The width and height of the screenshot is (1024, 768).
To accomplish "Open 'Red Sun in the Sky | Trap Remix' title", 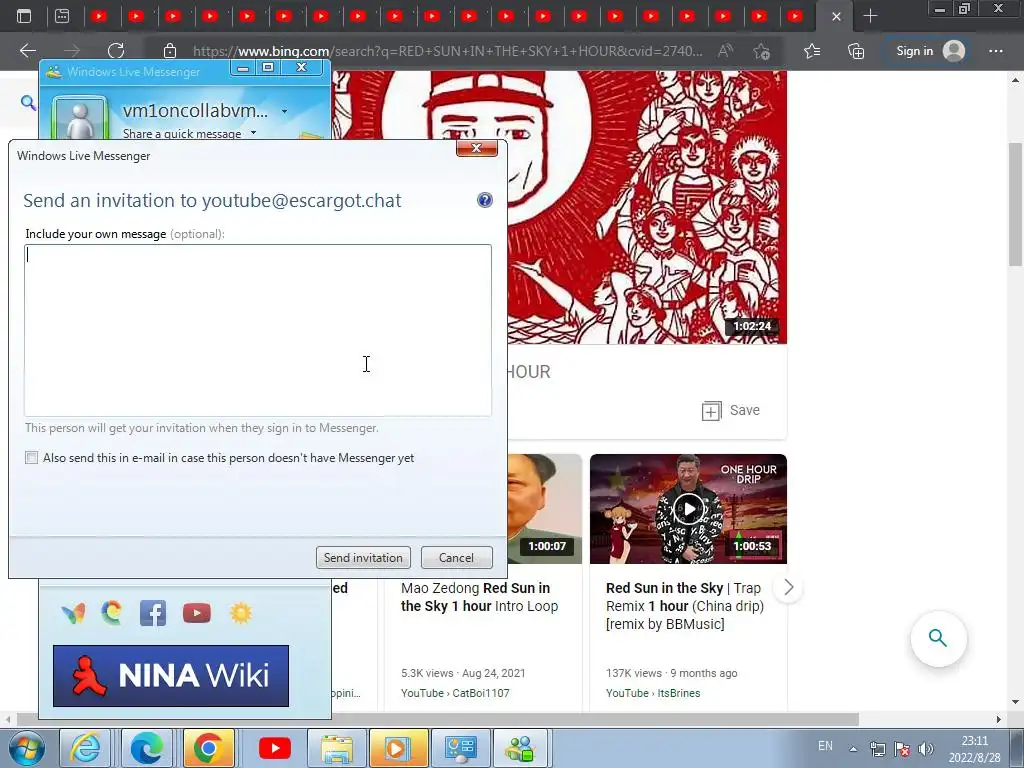I will point(684,606).
